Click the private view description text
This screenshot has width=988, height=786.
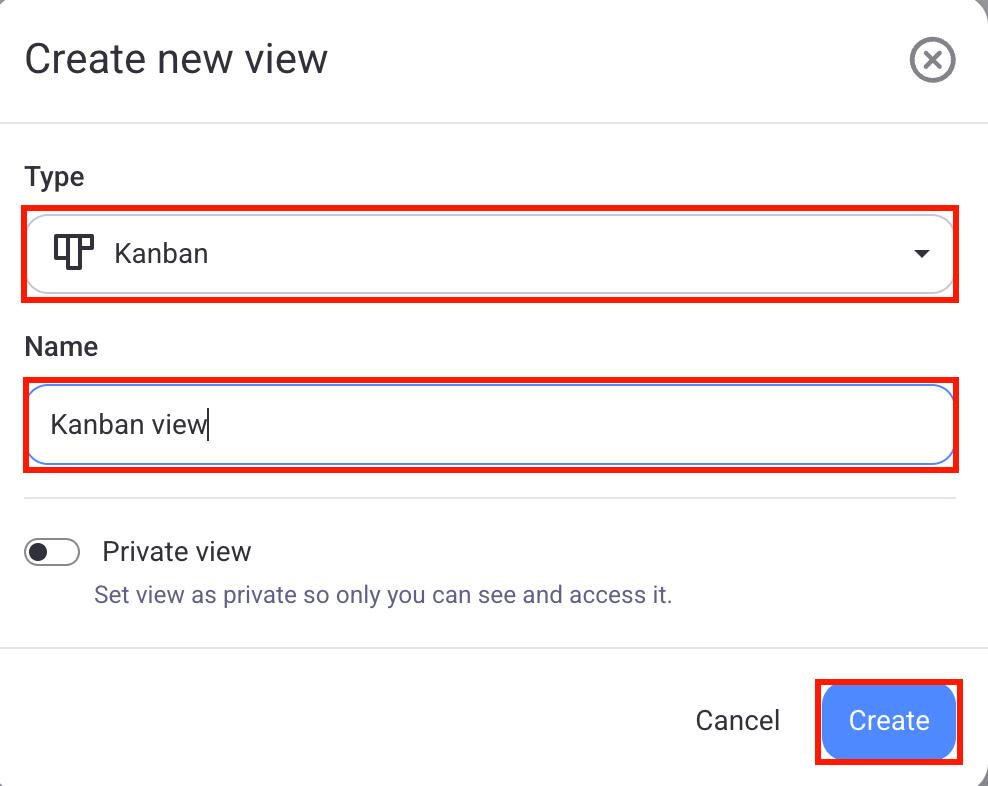click(383, 595)
